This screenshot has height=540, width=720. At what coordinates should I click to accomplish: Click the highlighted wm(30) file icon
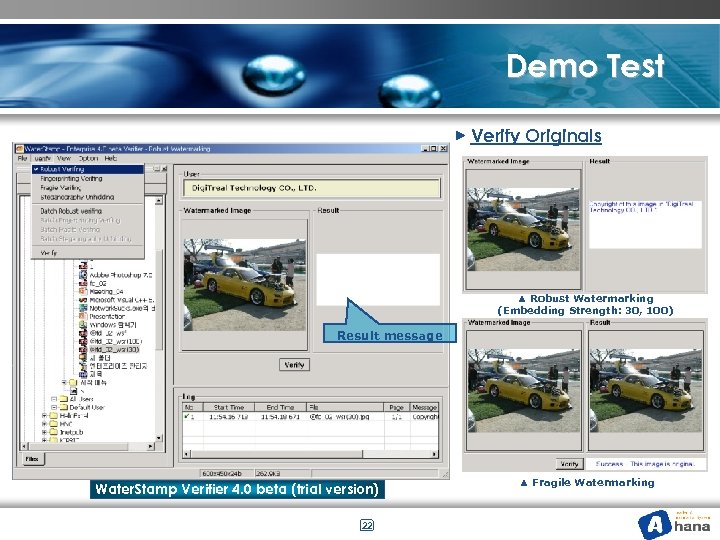point(83,349)
